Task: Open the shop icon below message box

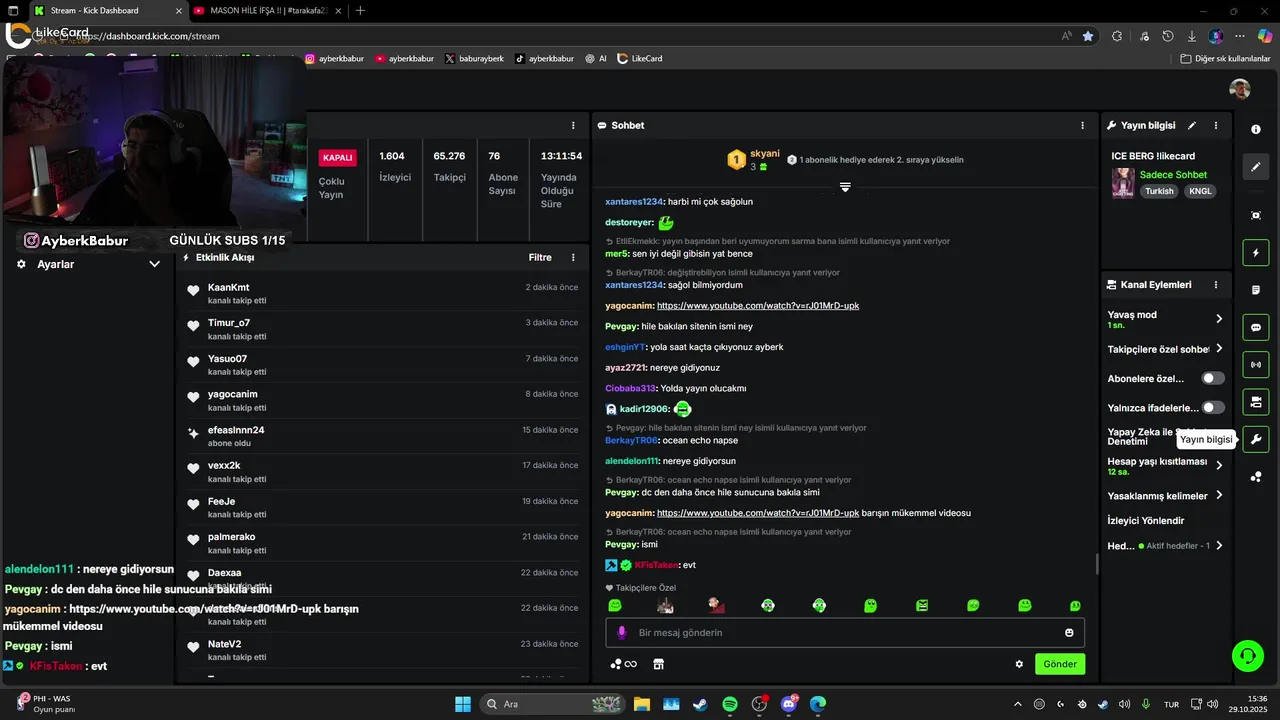Action: click(x=658, y=664)
